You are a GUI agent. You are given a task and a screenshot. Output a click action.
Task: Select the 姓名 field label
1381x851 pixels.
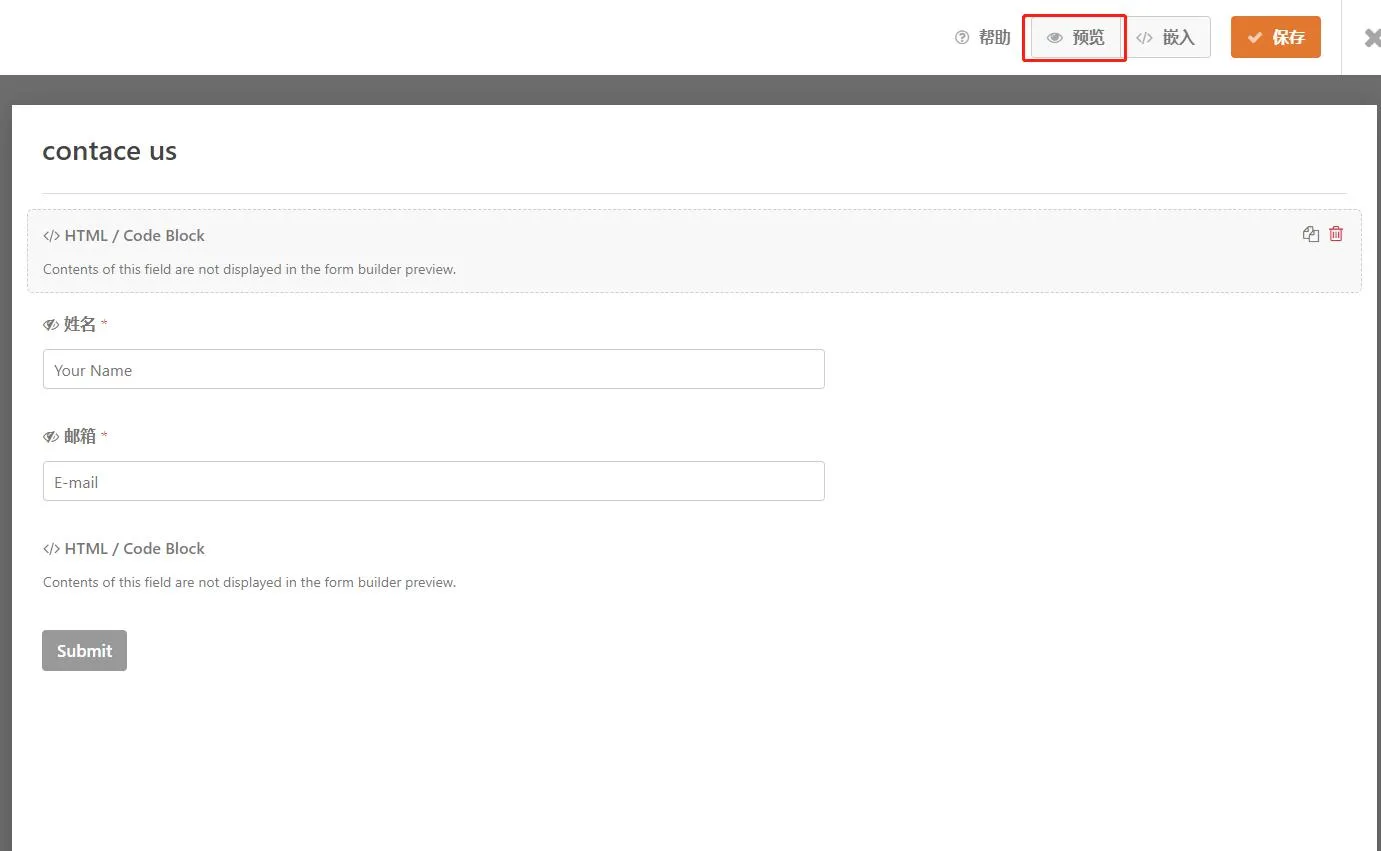[80, 324]
